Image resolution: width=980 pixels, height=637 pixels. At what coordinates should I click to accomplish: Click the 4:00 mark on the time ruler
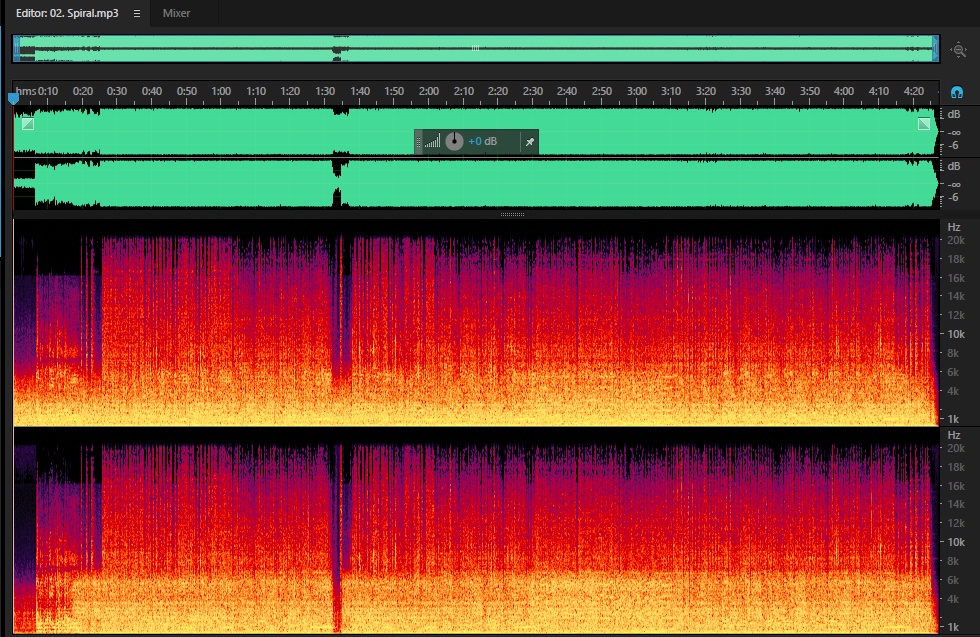(x=844, y=91)
